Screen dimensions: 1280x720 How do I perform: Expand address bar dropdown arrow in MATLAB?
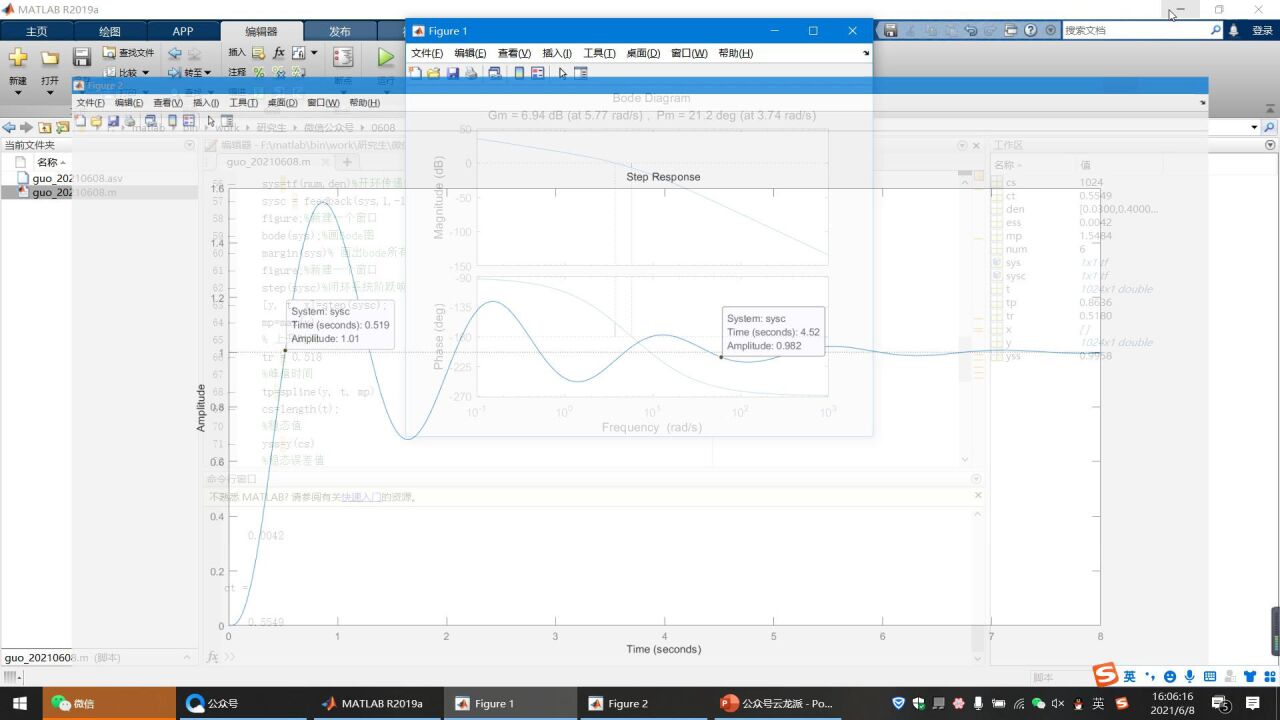pyautogui.click(x=1254, y=127)
